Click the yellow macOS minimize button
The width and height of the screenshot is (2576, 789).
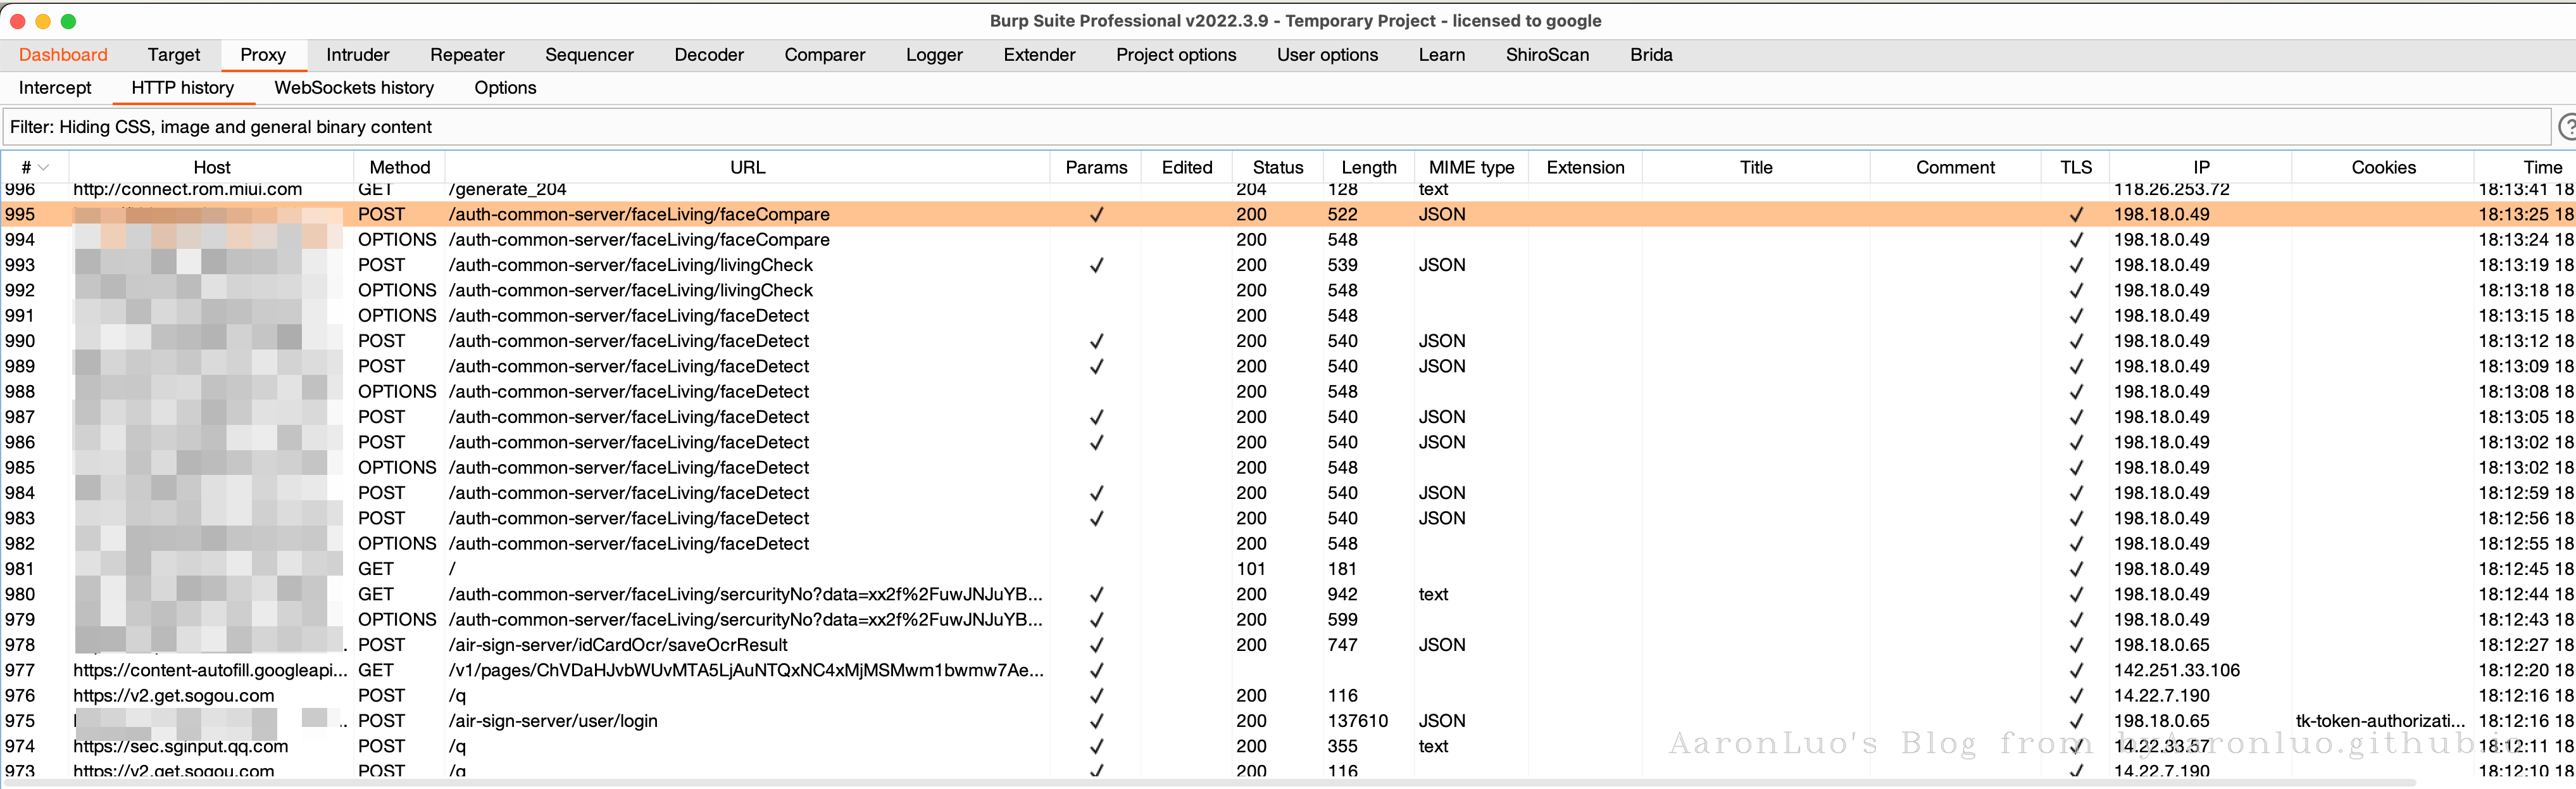[43, 21]
